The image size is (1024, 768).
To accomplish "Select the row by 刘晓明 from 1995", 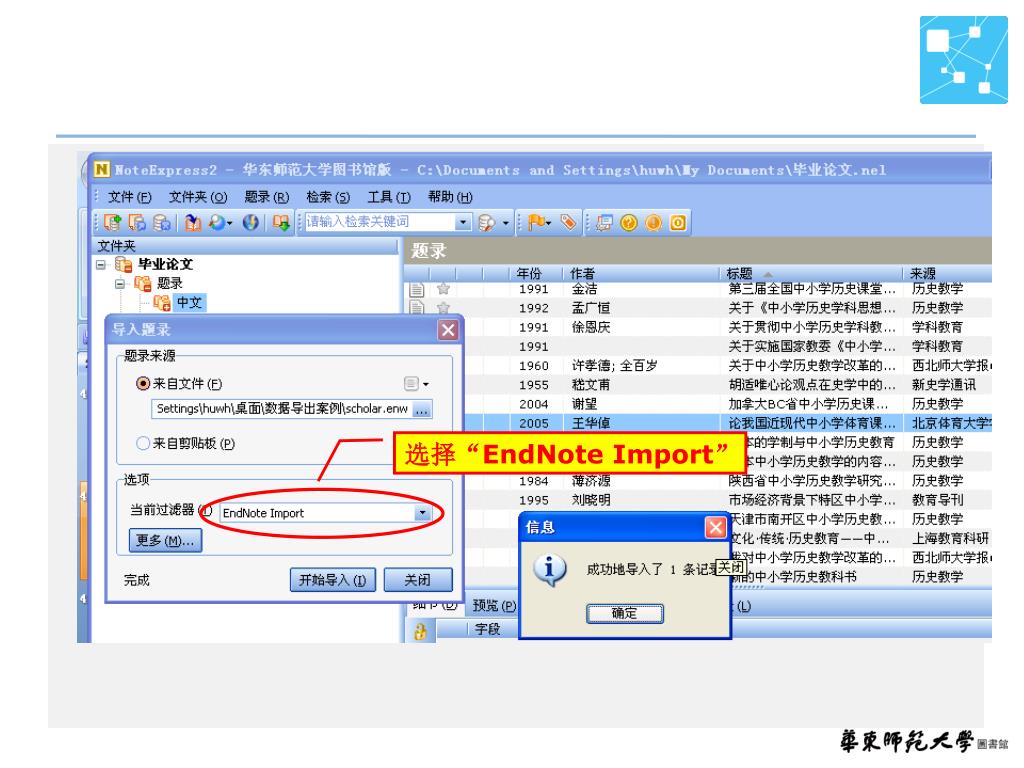I will pos(728,500).
